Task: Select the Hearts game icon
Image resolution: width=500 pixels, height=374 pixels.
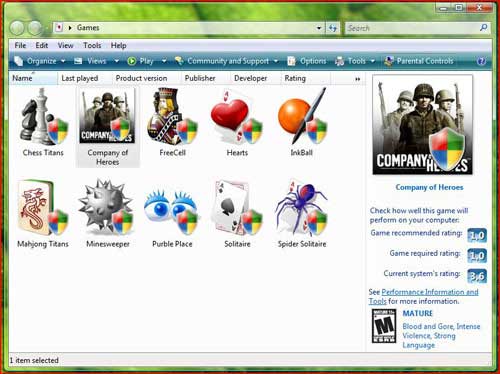Action: tap(237, 117)
